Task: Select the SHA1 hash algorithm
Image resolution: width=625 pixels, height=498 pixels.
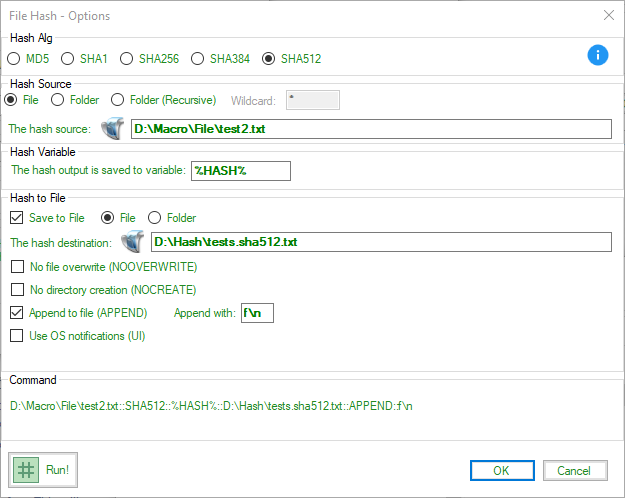Action: (x=70, y=59)
